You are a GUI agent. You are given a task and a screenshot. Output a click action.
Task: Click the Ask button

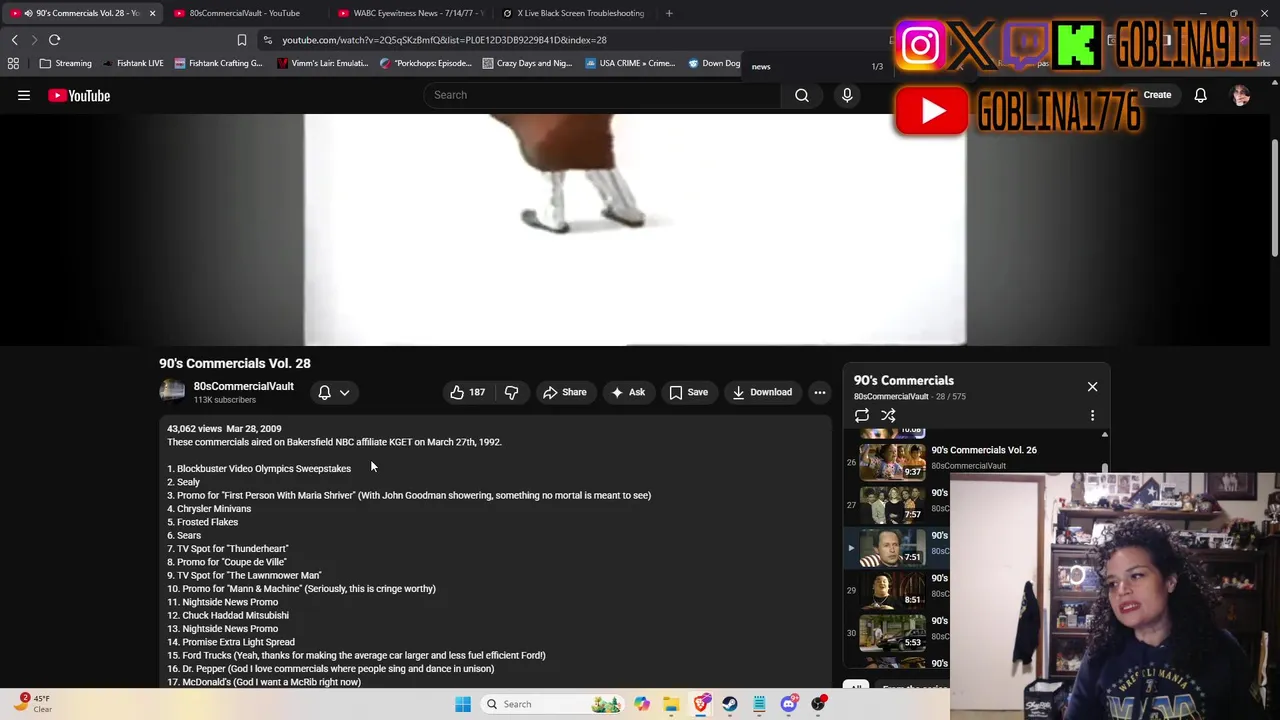click(x=628, y=392)
